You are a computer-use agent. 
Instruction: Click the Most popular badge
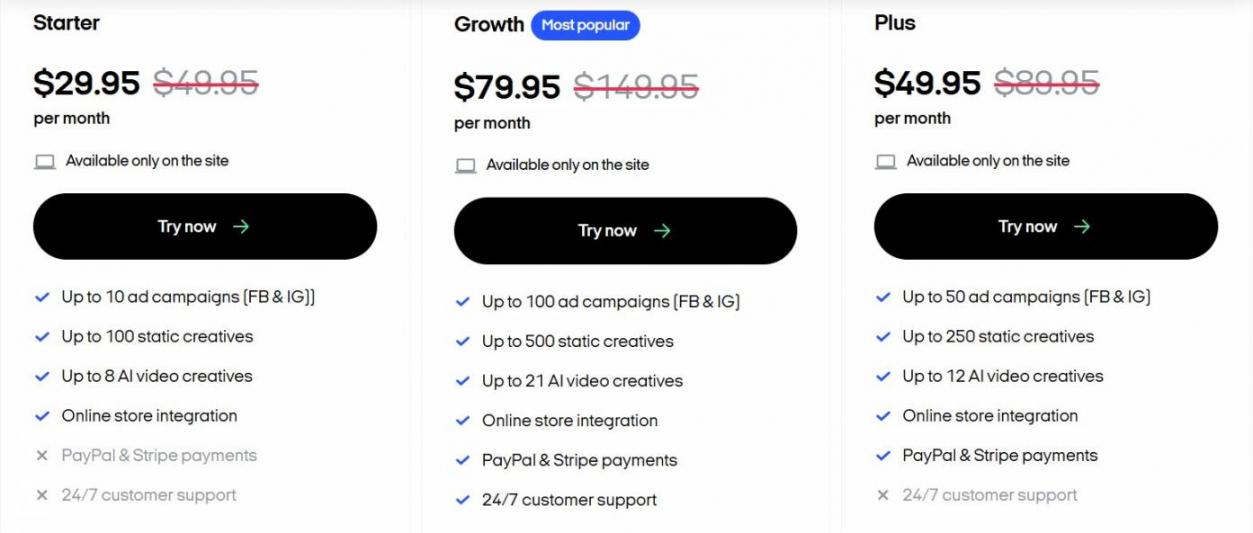pos(585,25)
